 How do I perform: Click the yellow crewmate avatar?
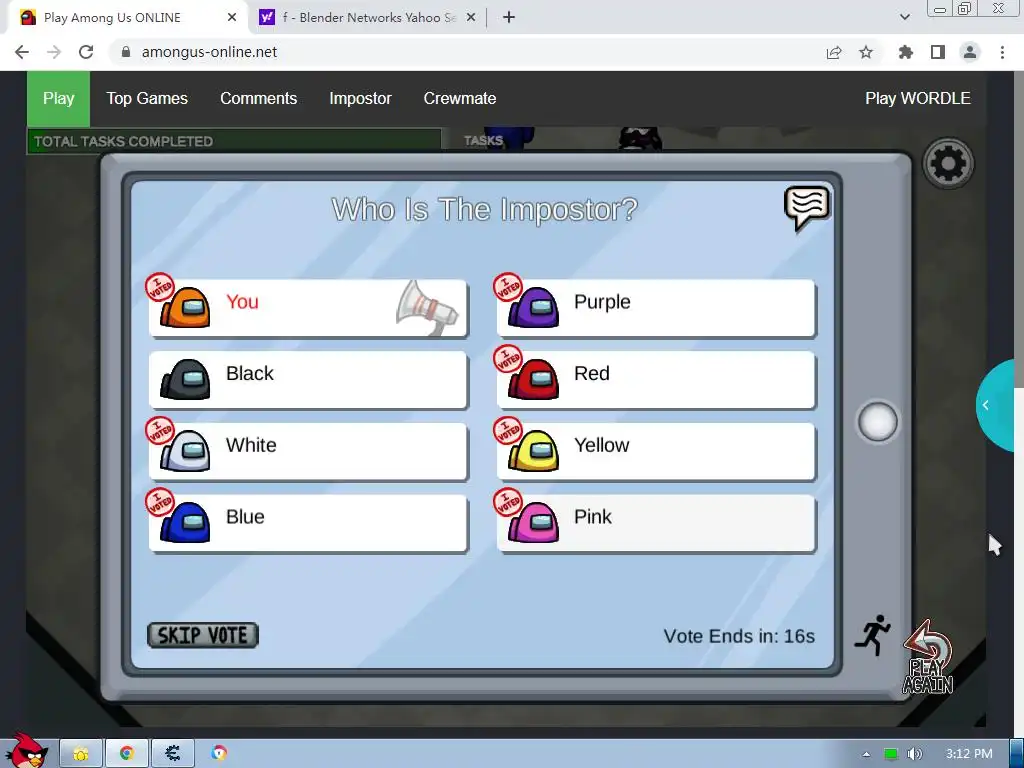534,451
